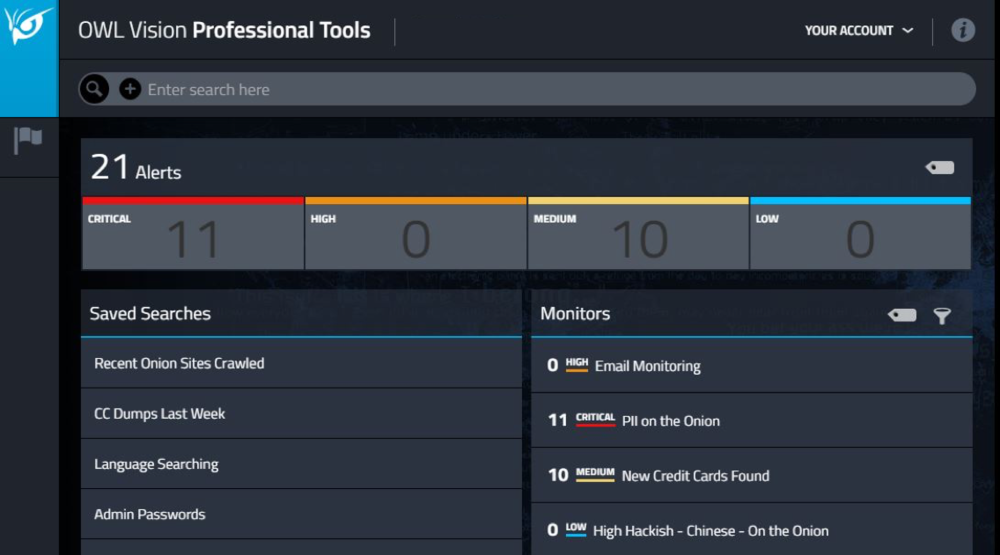
Task: Click the magnifier search icon
Action: [94, 89]
